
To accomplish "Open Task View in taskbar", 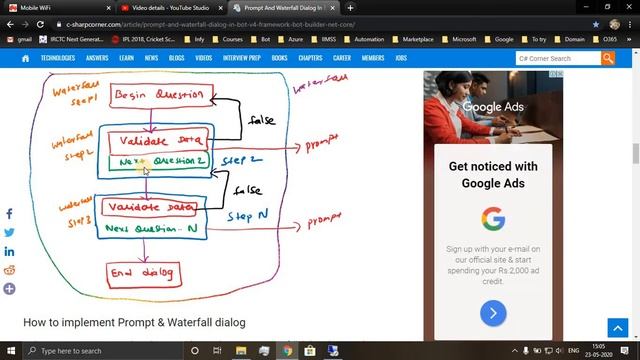I will click(x=217, y=351).
